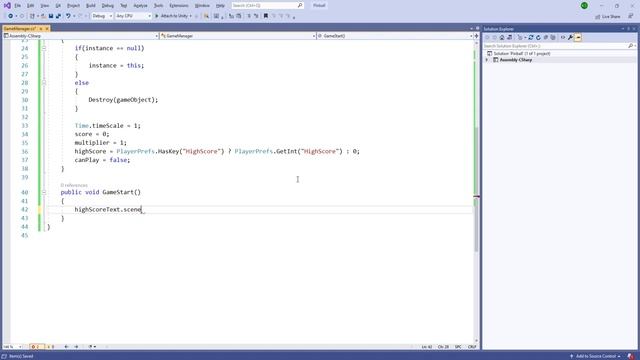Click Collapse All icon in Solution Explorer
The height and width of the screenshot is (360, 640).
[x=546, y=38]
